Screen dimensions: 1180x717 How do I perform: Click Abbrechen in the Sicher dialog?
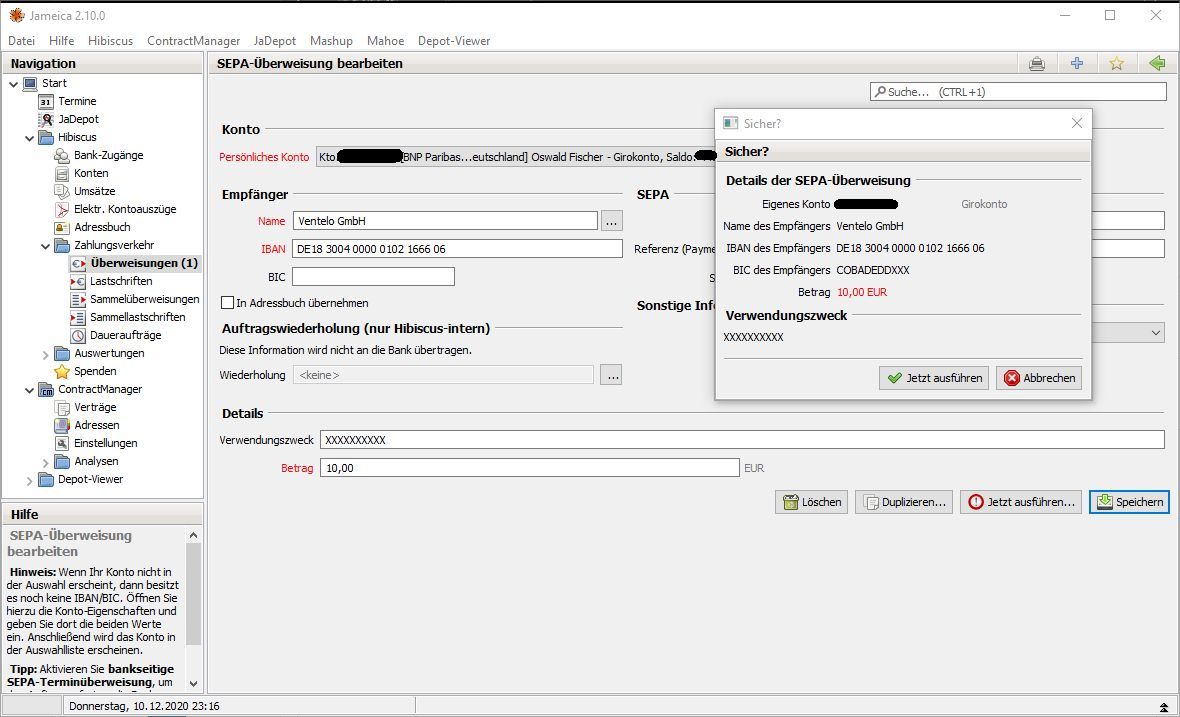click(1038, 378)
